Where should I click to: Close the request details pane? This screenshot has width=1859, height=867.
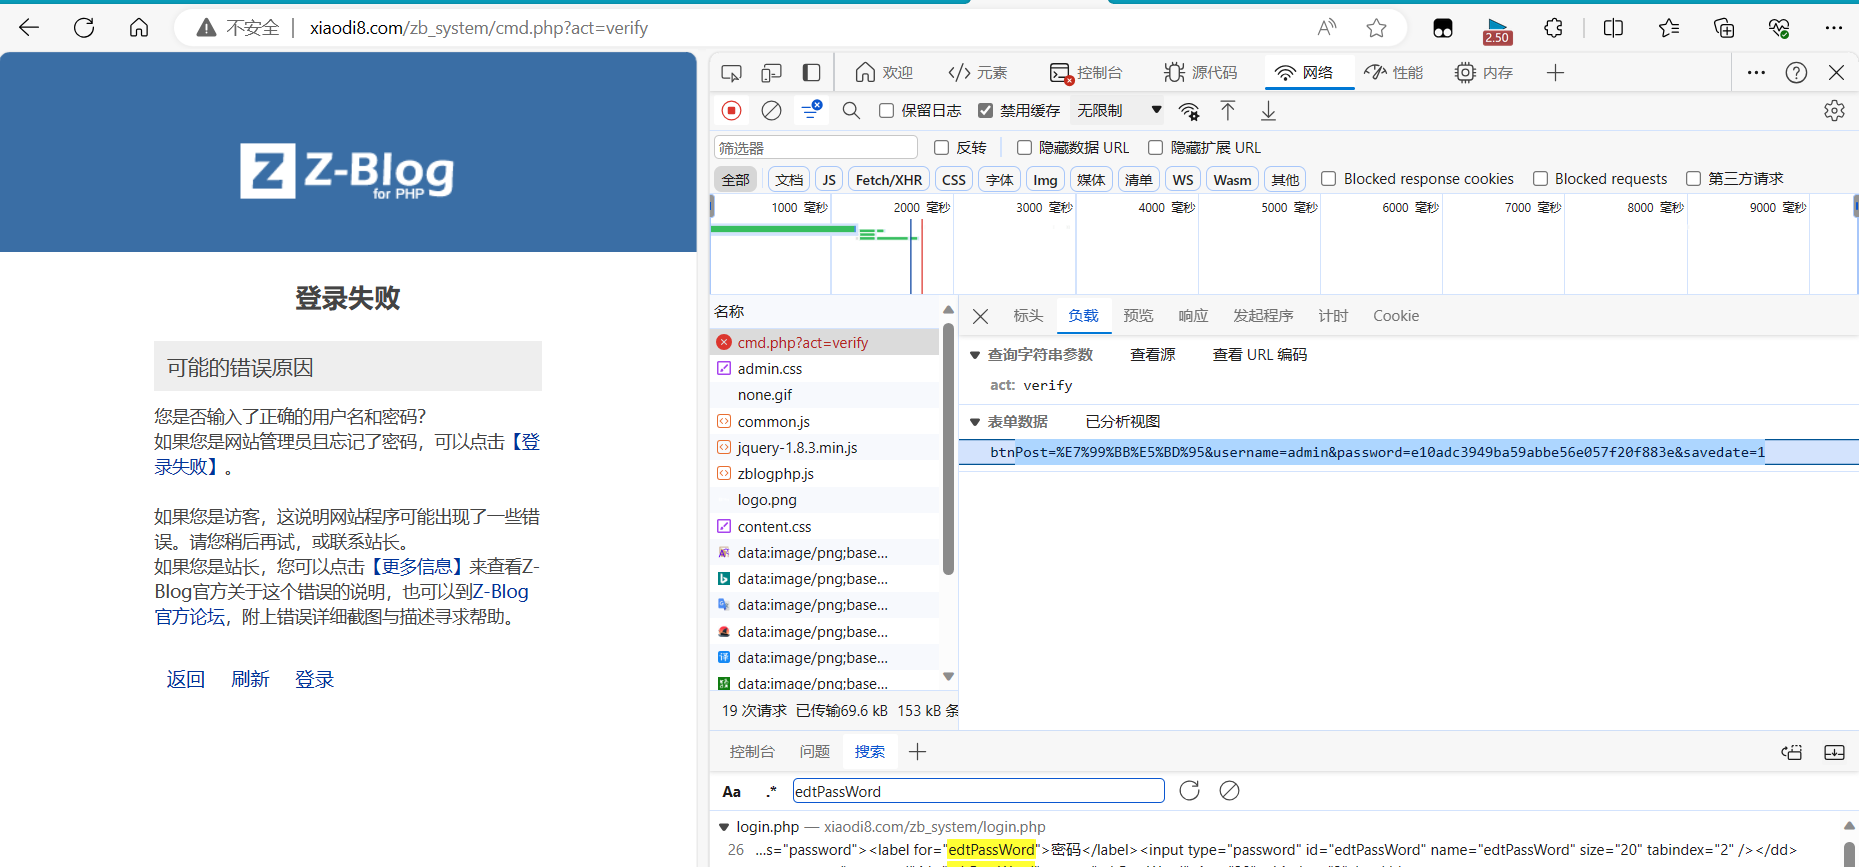tap(981, 316)
